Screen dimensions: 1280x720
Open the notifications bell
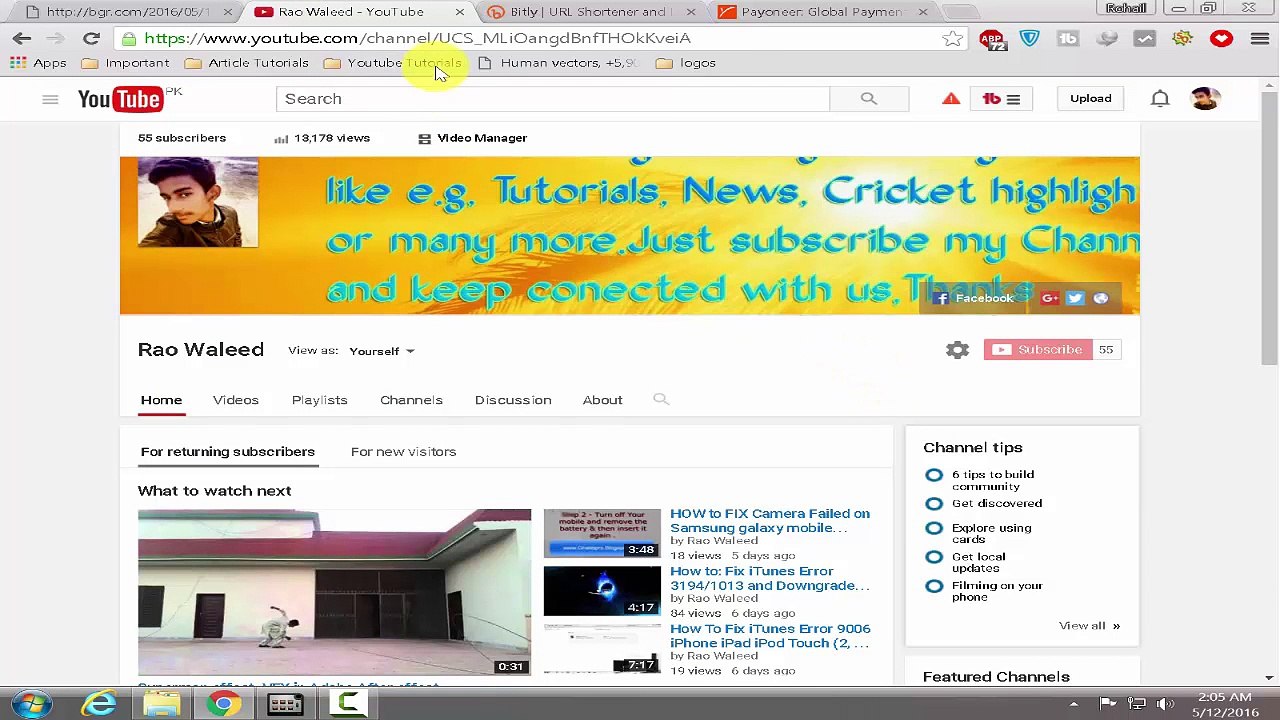1160,99
